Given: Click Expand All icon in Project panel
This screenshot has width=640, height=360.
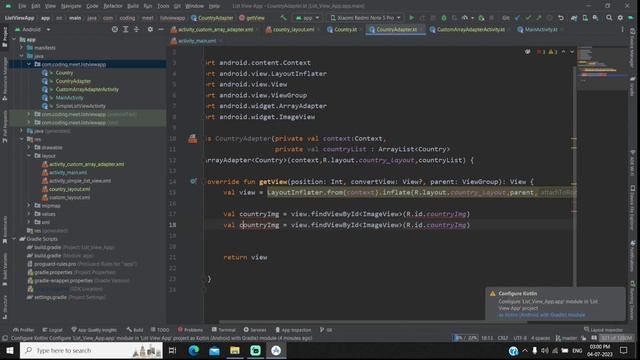Looking at the screenshot, I should [125, 29].
